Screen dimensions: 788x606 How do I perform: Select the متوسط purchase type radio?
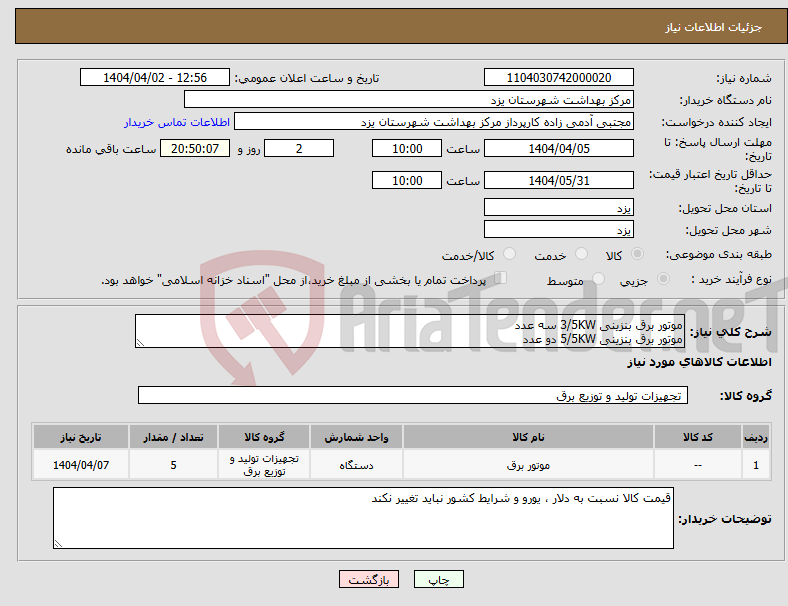598,279
